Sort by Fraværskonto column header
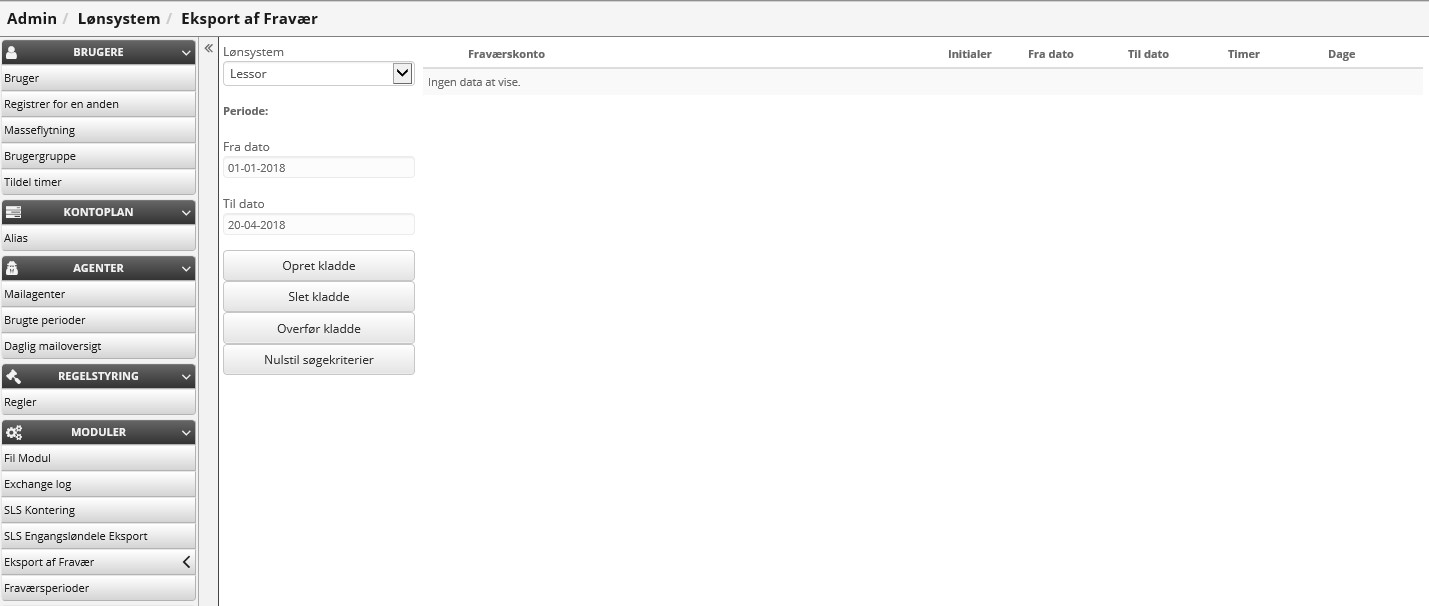The image size is (1429, 606). [x=506, y=54]
